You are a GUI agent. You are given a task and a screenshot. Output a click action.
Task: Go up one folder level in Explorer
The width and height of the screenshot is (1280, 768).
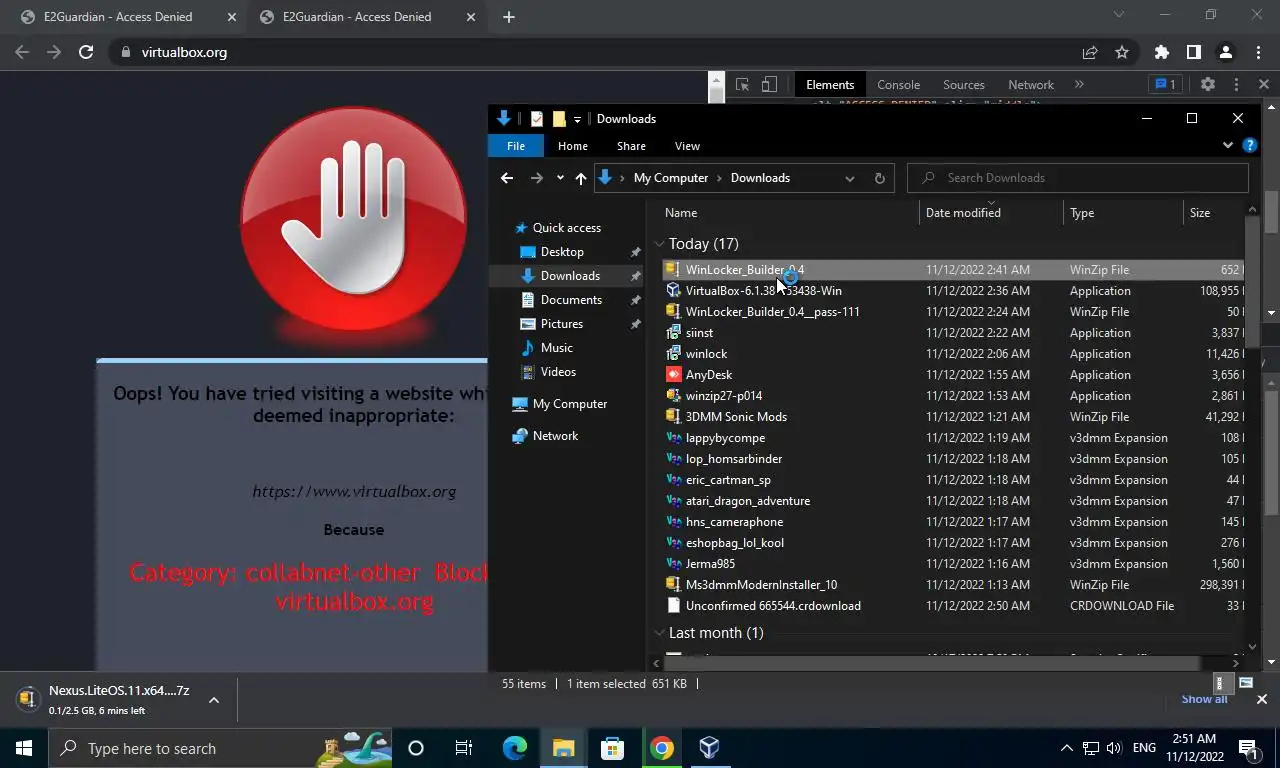pos(581,178)
